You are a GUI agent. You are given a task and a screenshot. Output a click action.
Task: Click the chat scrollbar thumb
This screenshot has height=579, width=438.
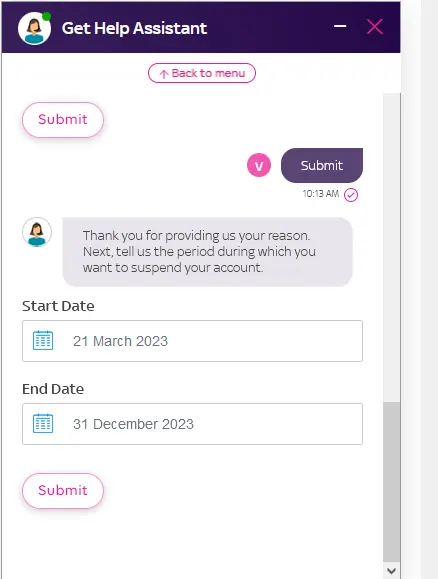click(391, 482)
